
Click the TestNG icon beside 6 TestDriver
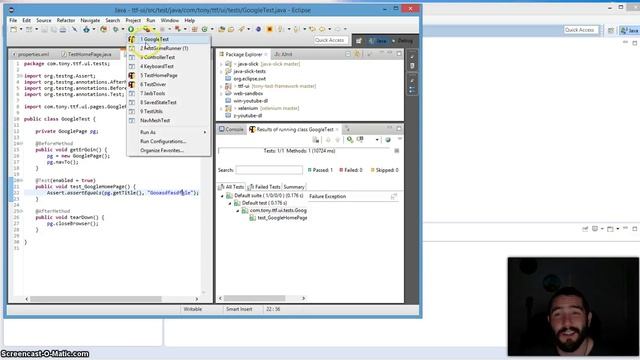[131, 84]
